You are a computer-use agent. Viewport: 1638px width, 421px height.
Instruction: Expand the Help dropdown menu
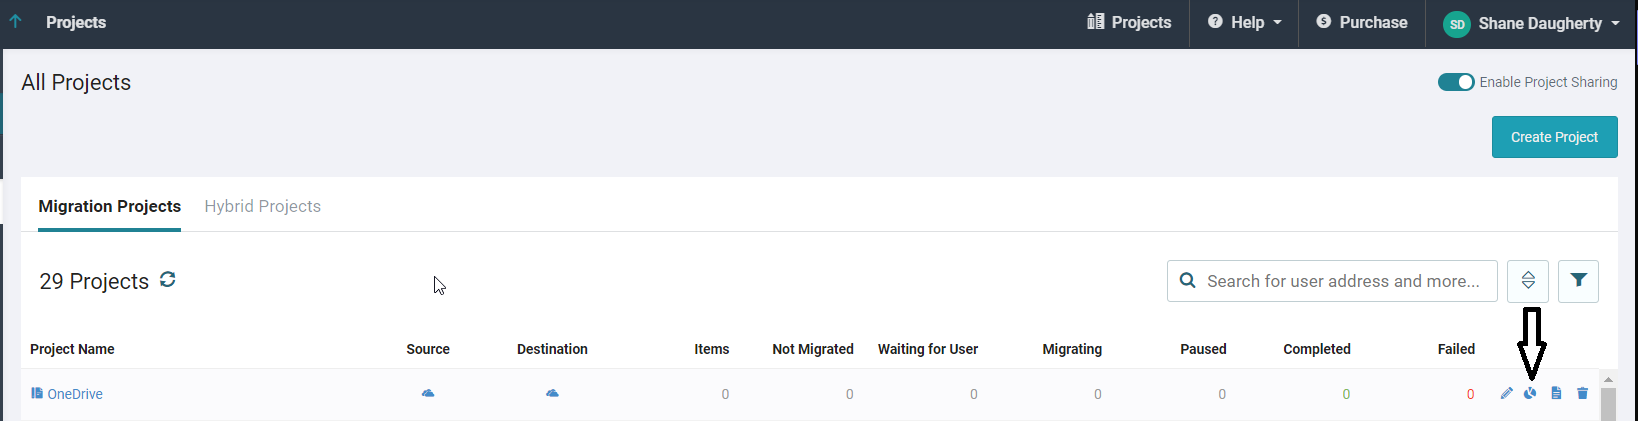coord(1244,22)
